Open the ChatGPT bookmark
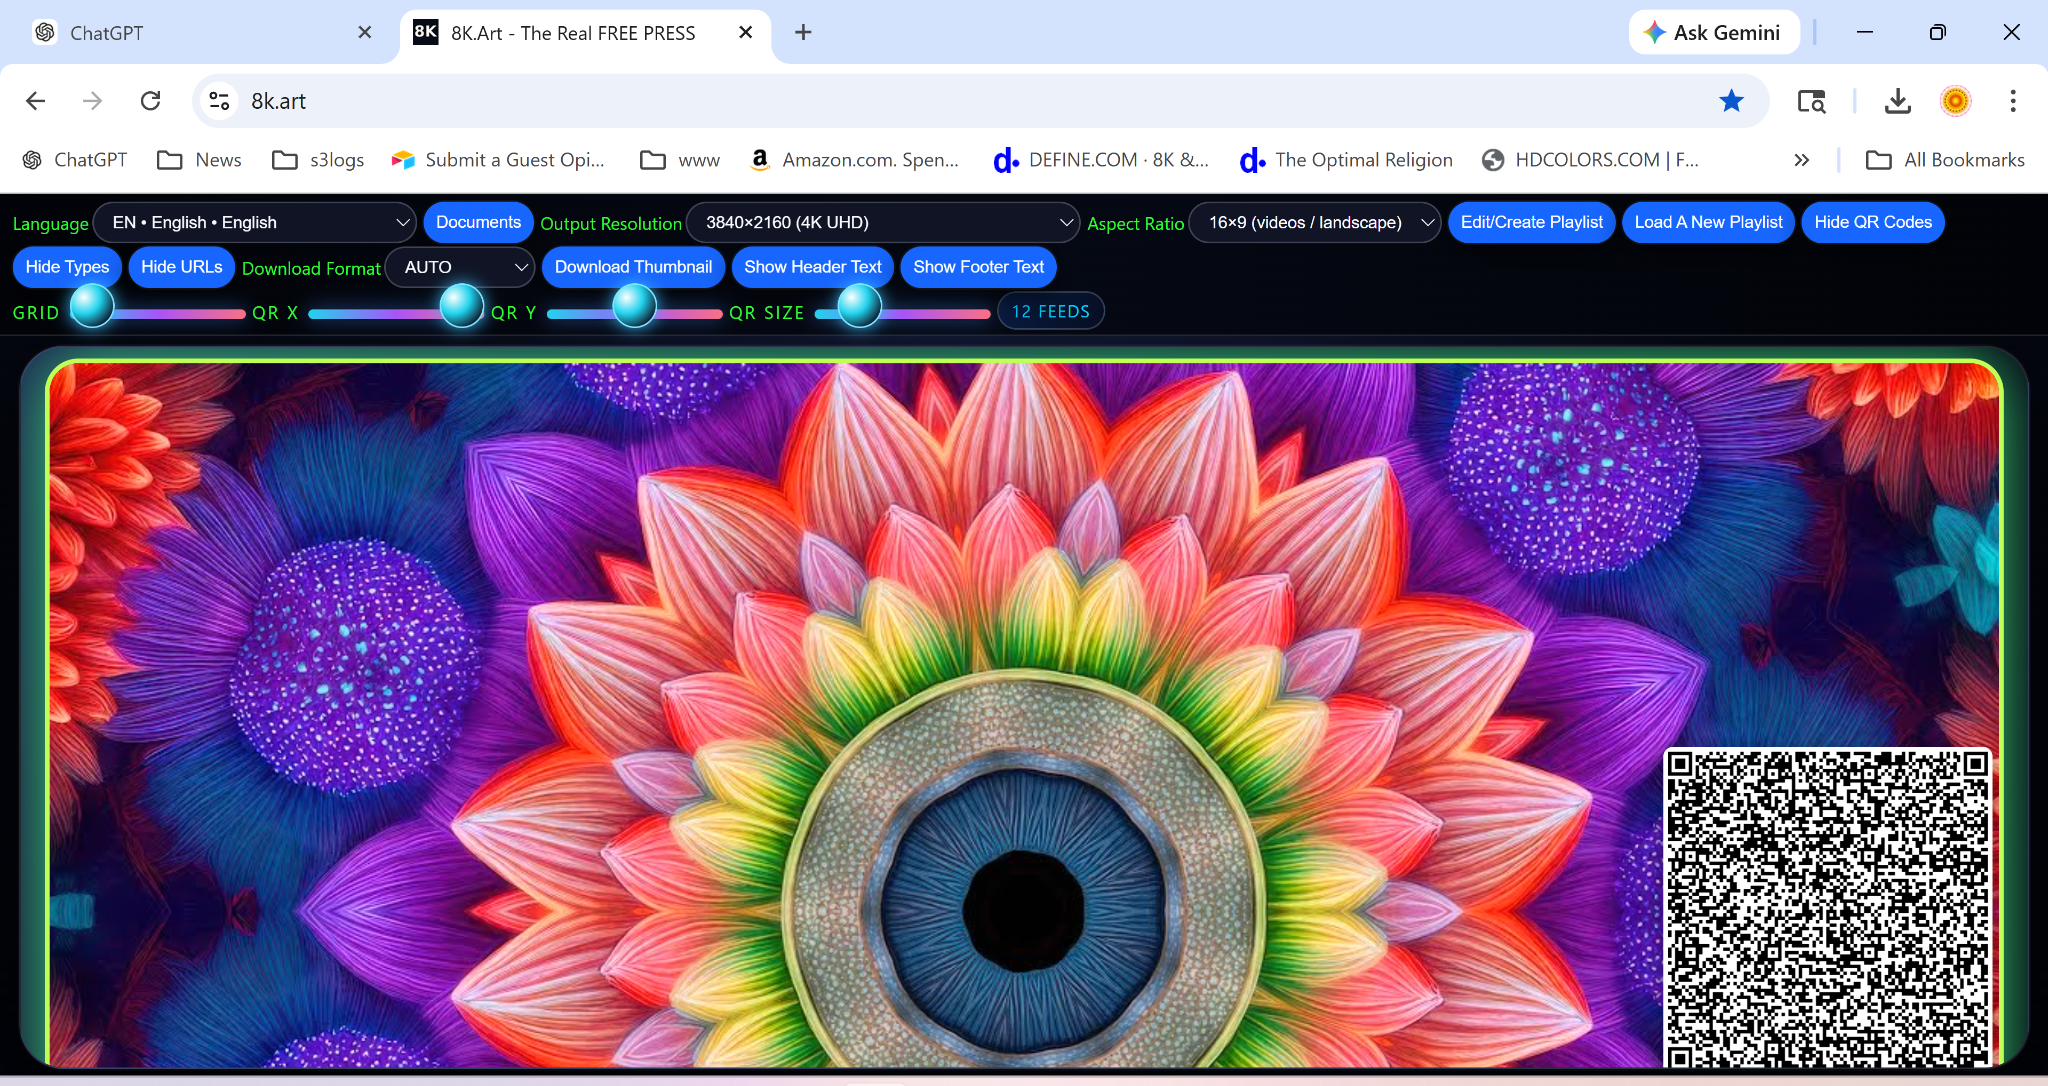 coord(75,160)
